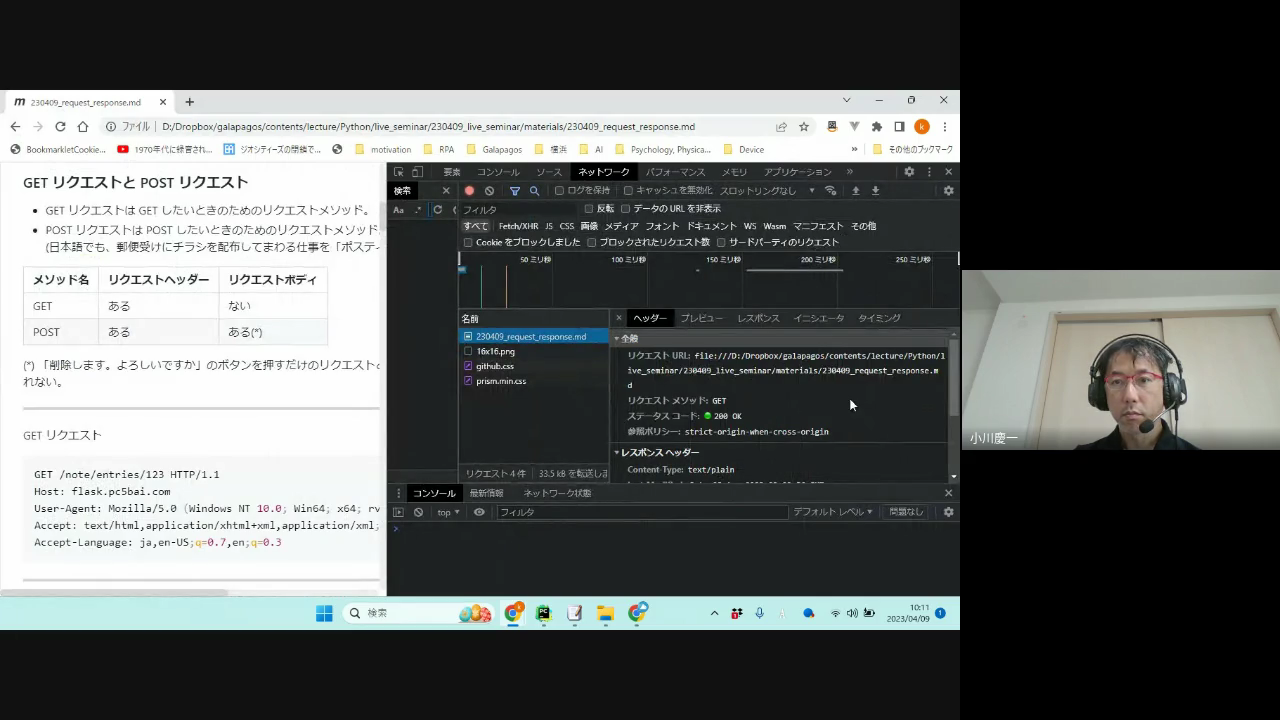Switch to the パフォーマンス DevTools tab

tap(675, 172)
